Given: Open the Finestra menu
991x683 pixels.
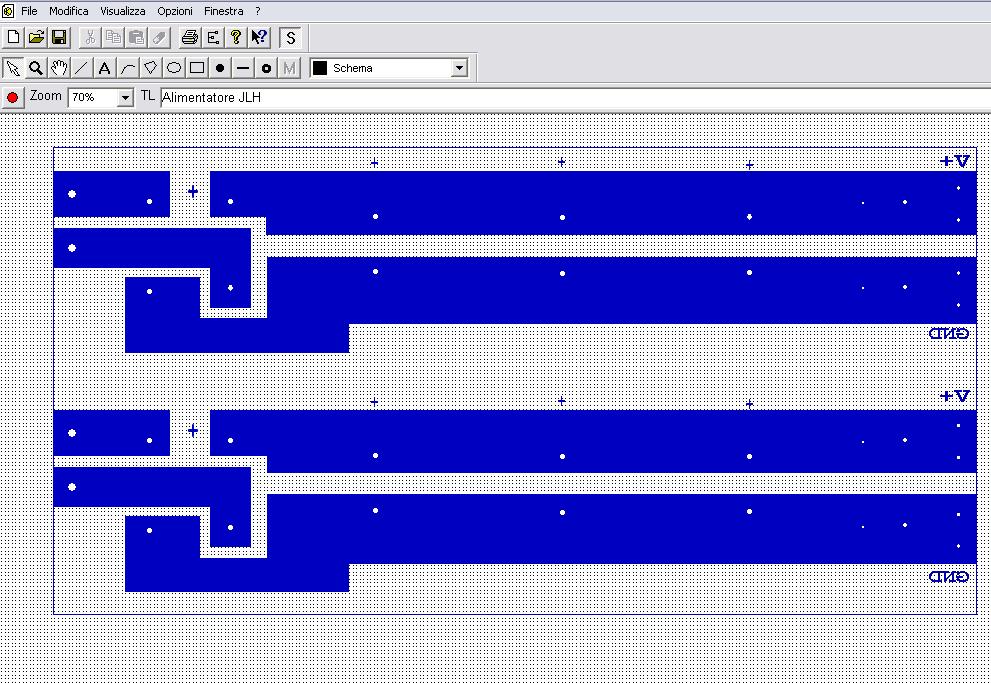Looking at the screenshot, I should (x=224, y=11).
